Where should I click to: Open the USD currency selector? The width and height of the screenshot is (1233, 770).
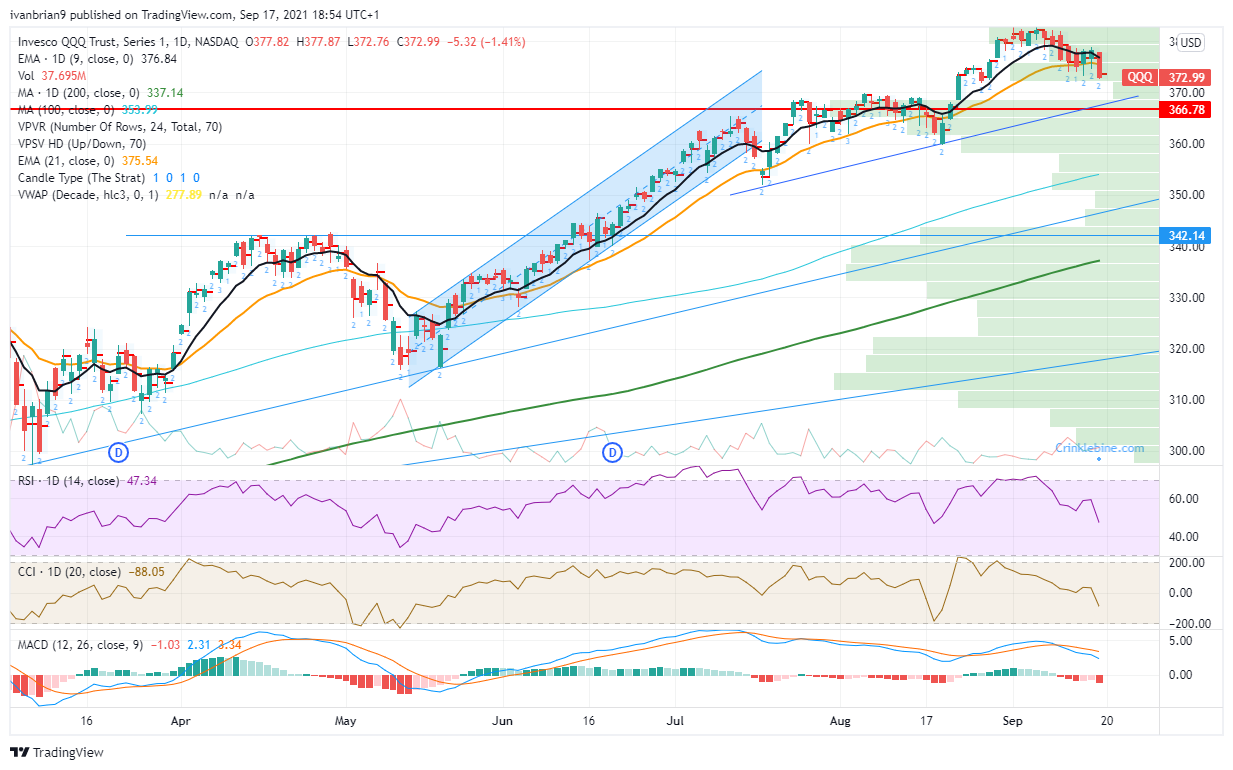1190,43
